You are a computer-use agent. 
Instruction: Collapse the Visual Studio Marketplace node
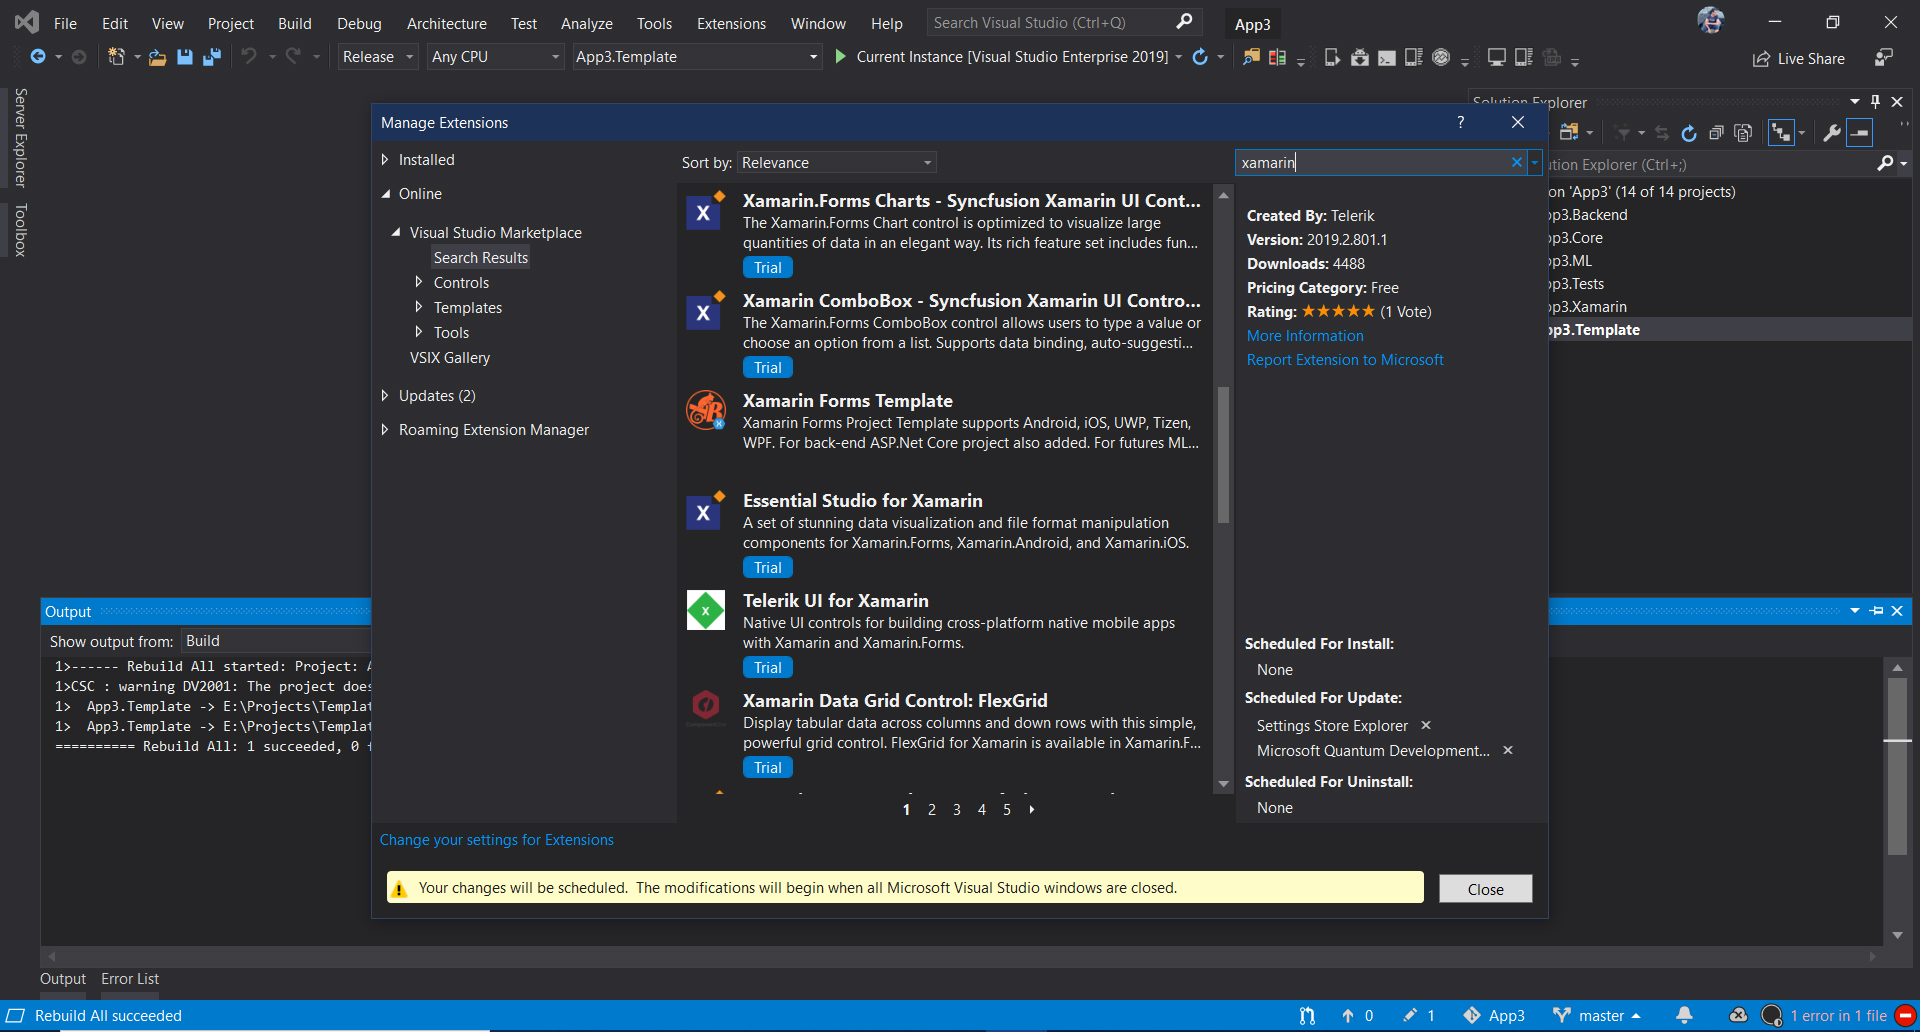point(396,232)
